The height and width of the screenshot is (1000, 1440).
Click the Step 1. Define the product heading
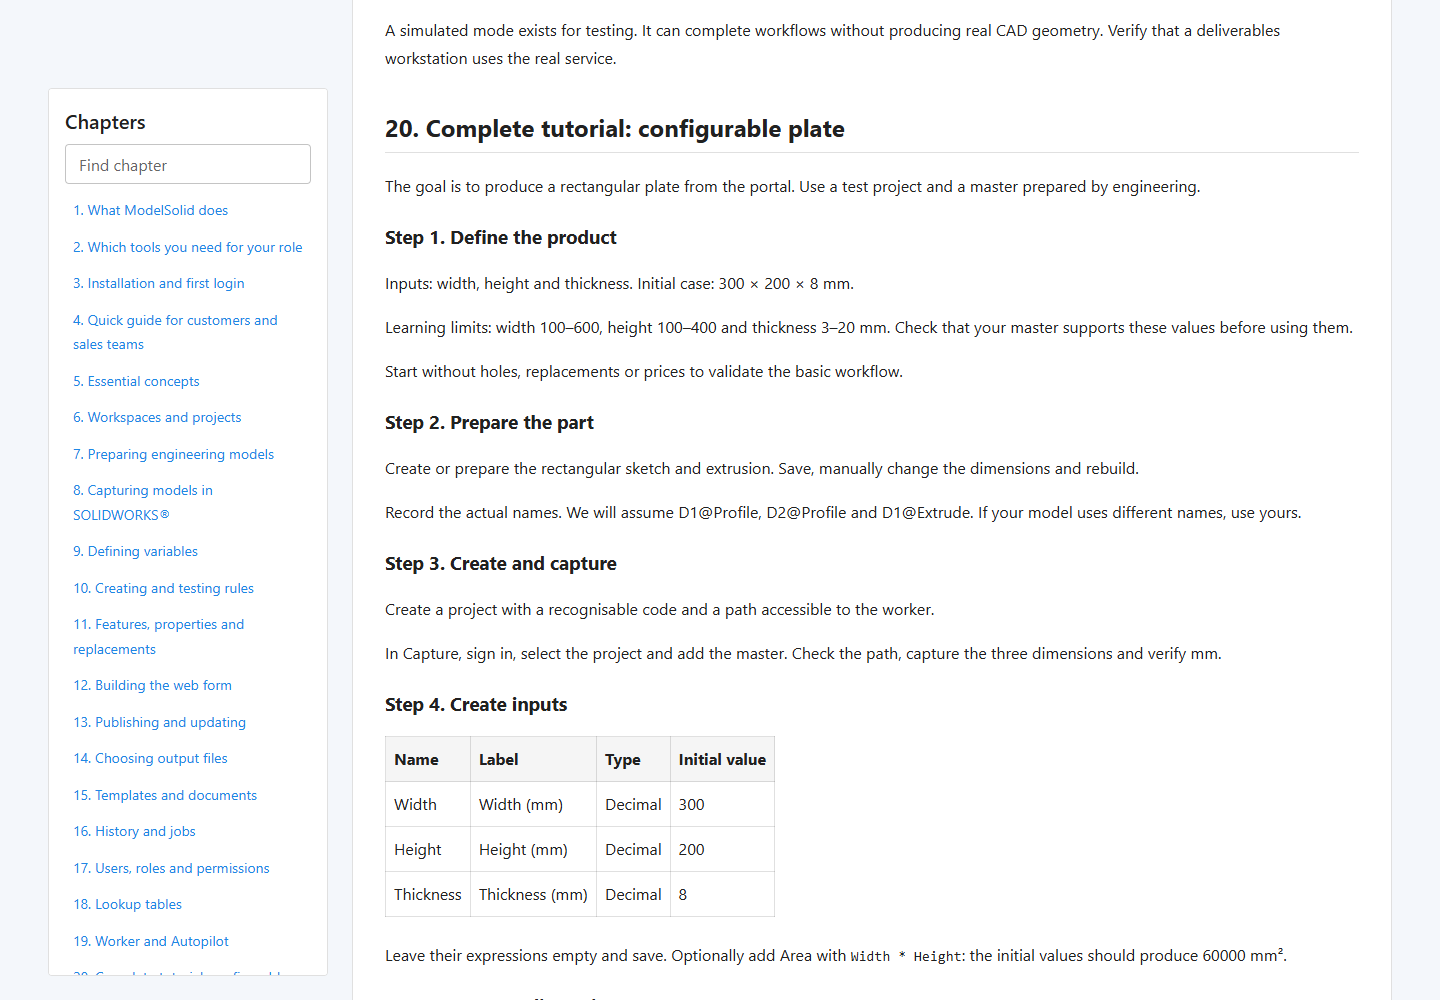(x=501, y=237)
